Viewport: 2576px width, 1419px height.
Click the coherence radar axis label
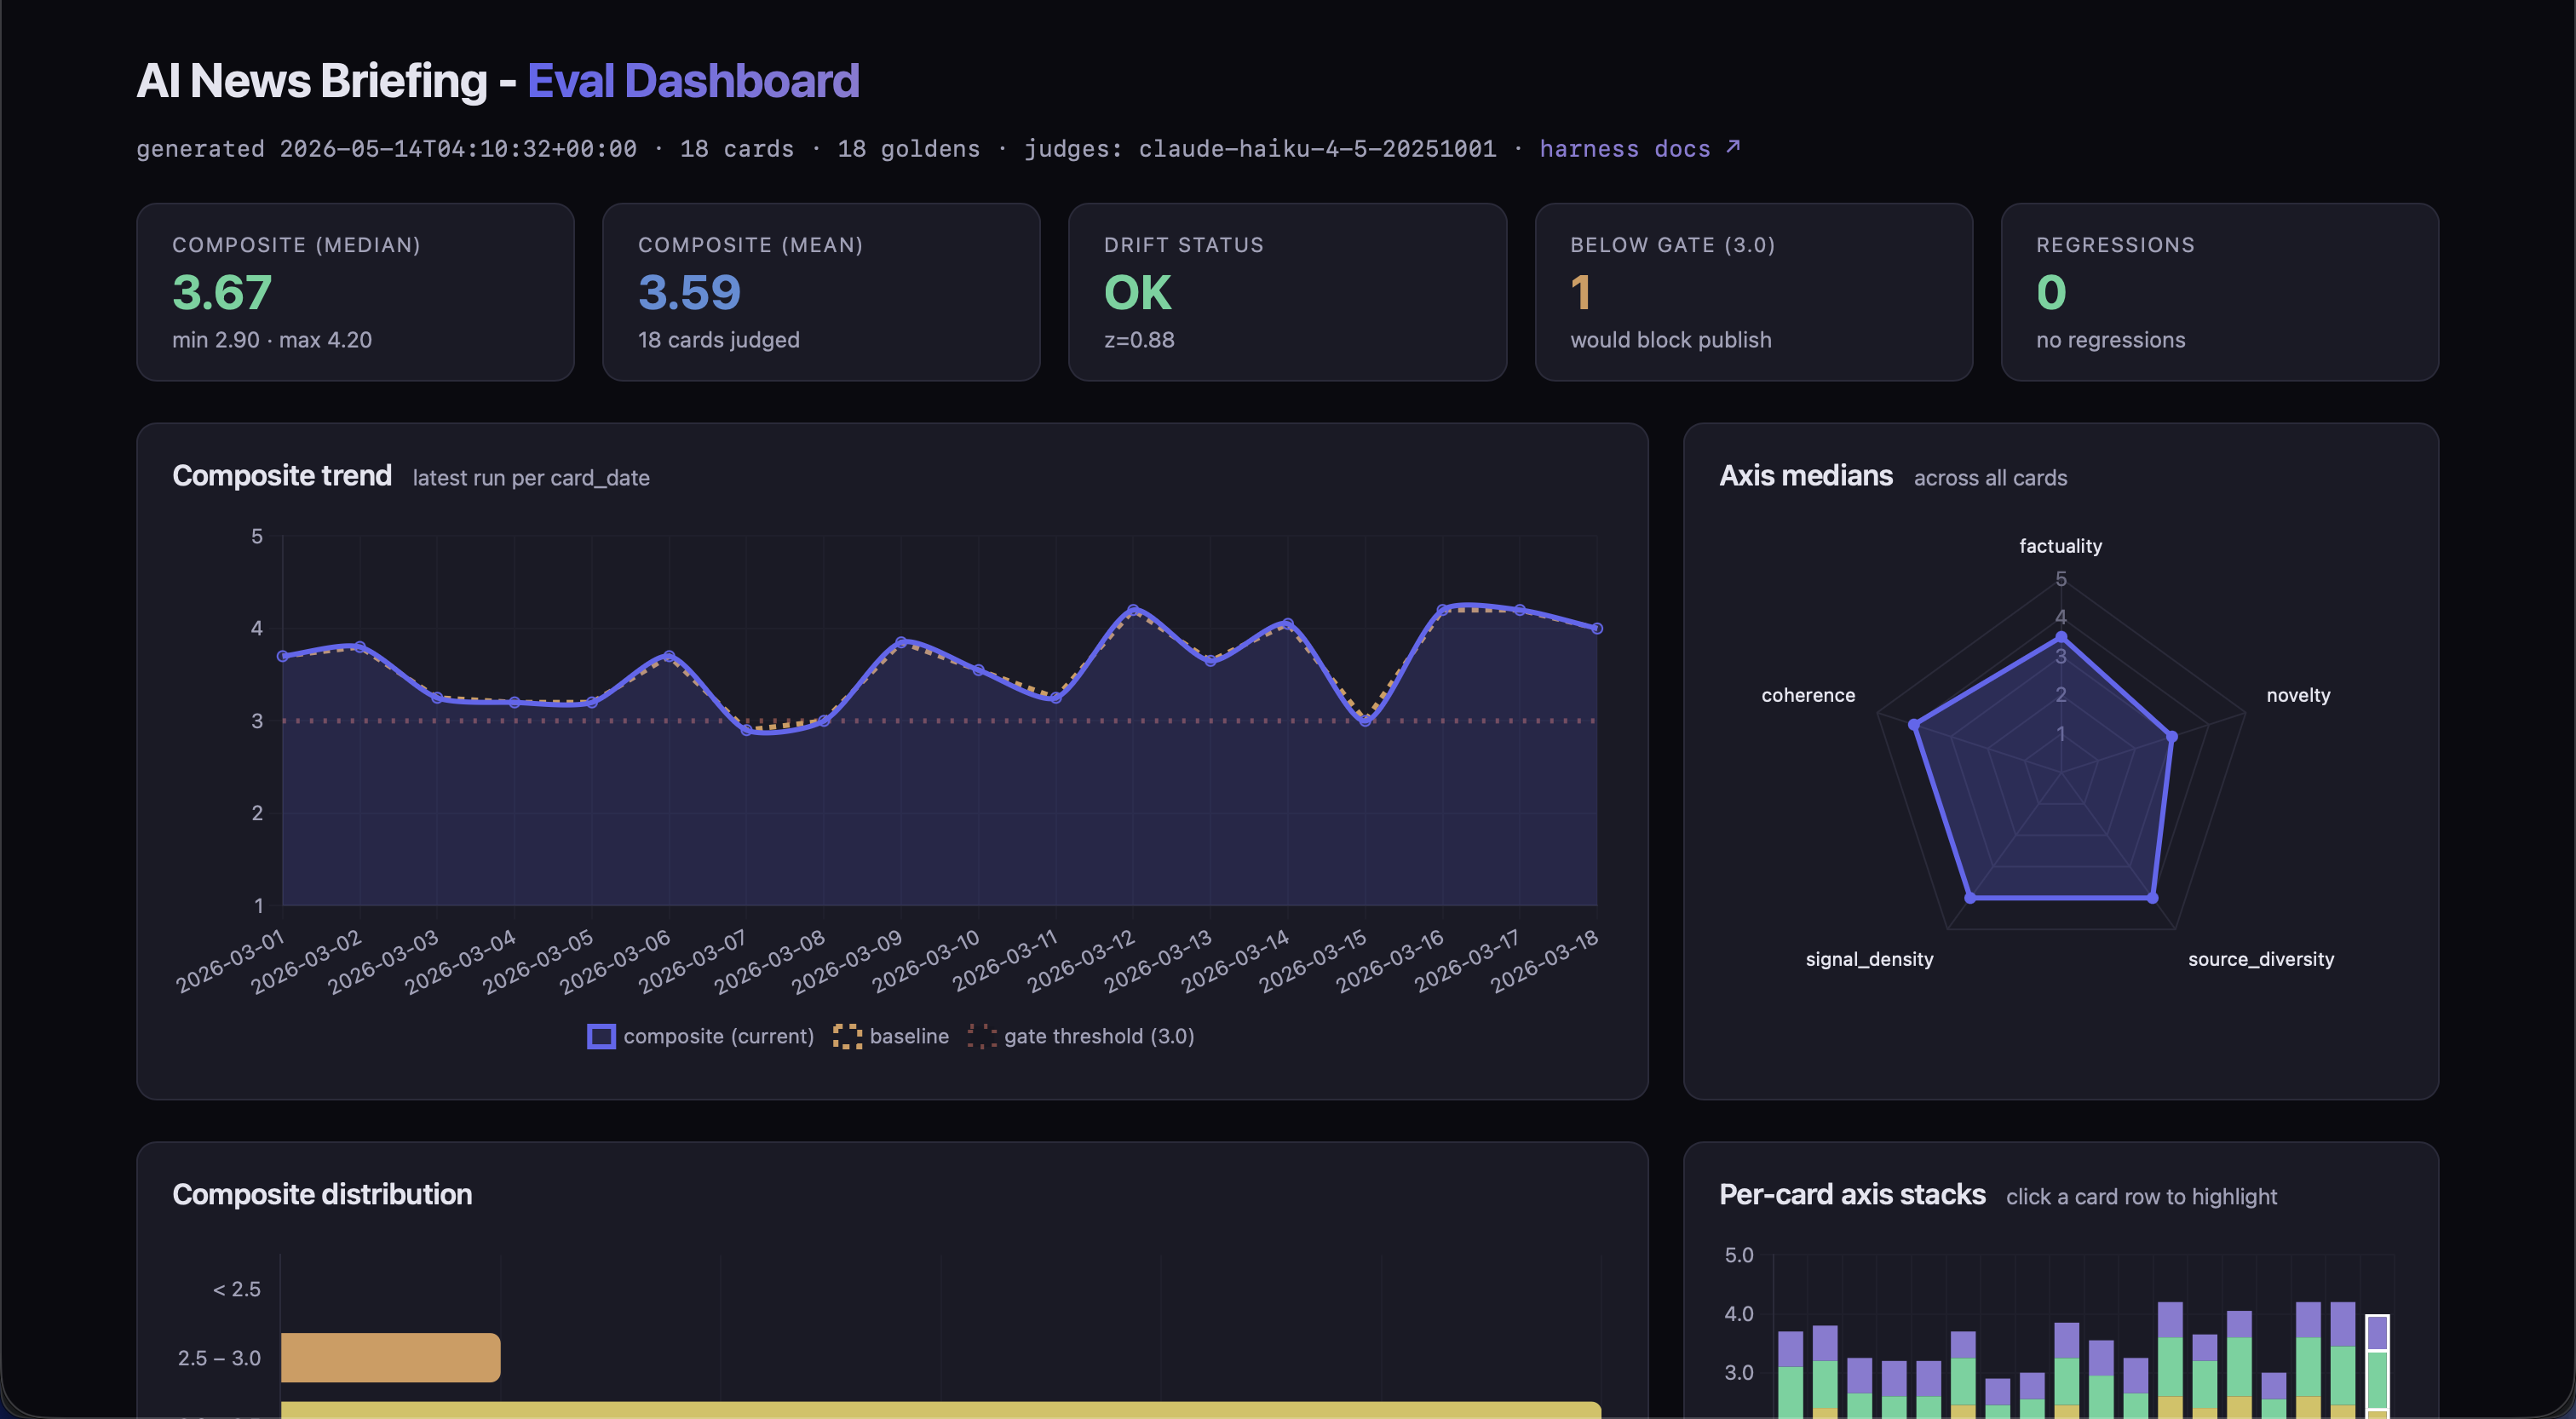1808,695
